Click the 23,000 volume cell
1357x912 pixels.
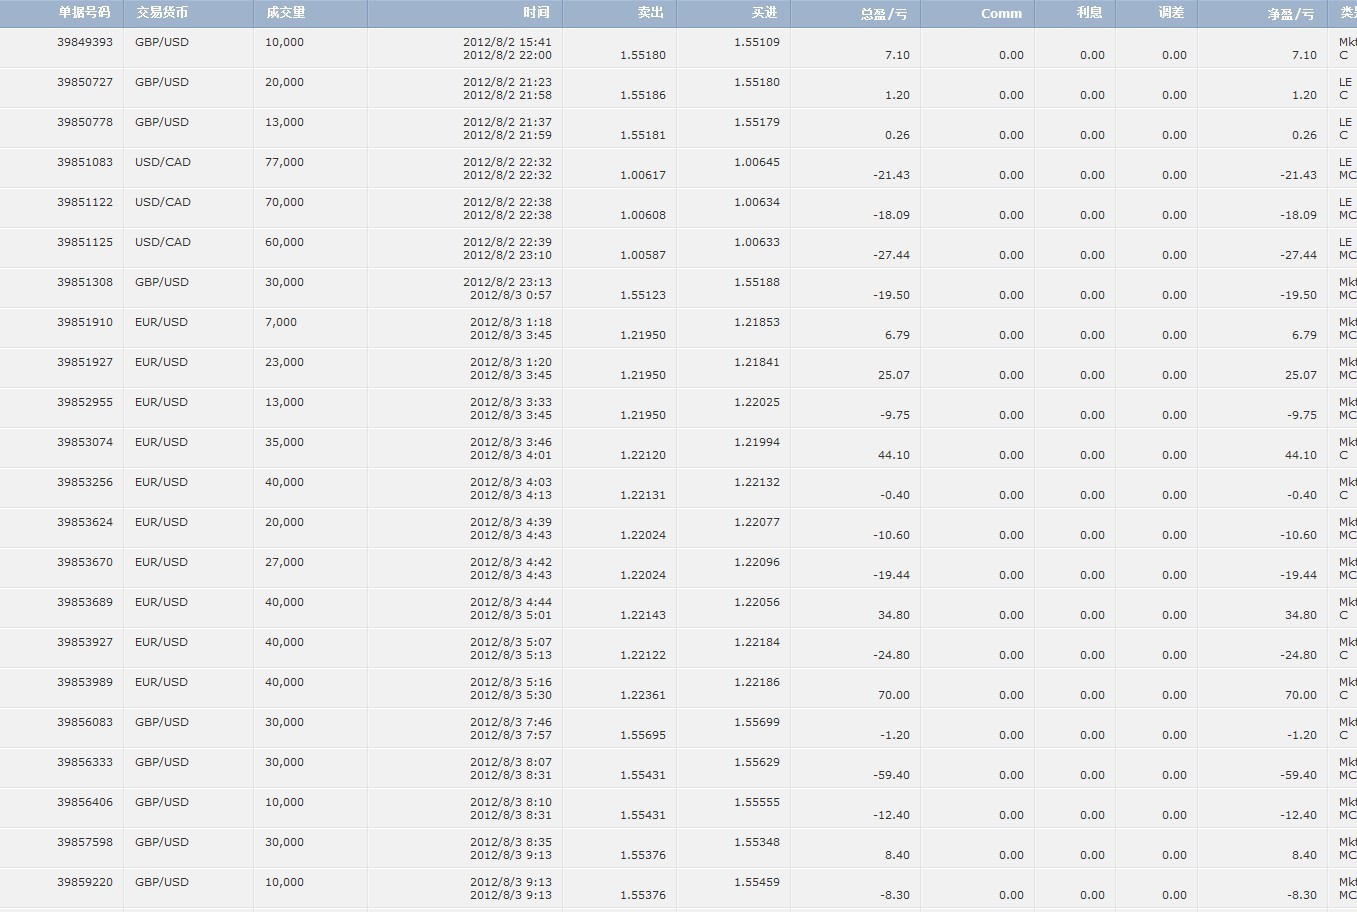(285, 362)
